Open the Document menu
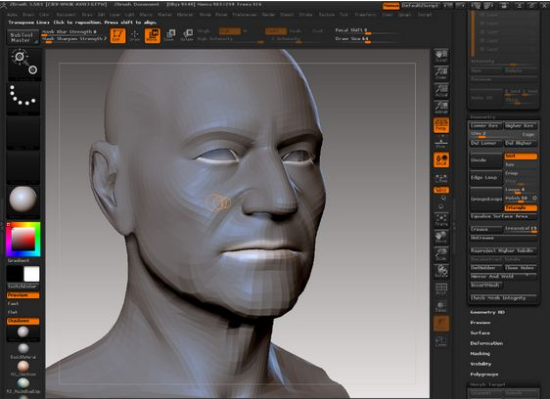The image size is (550, 399). [x=66, y=15]
